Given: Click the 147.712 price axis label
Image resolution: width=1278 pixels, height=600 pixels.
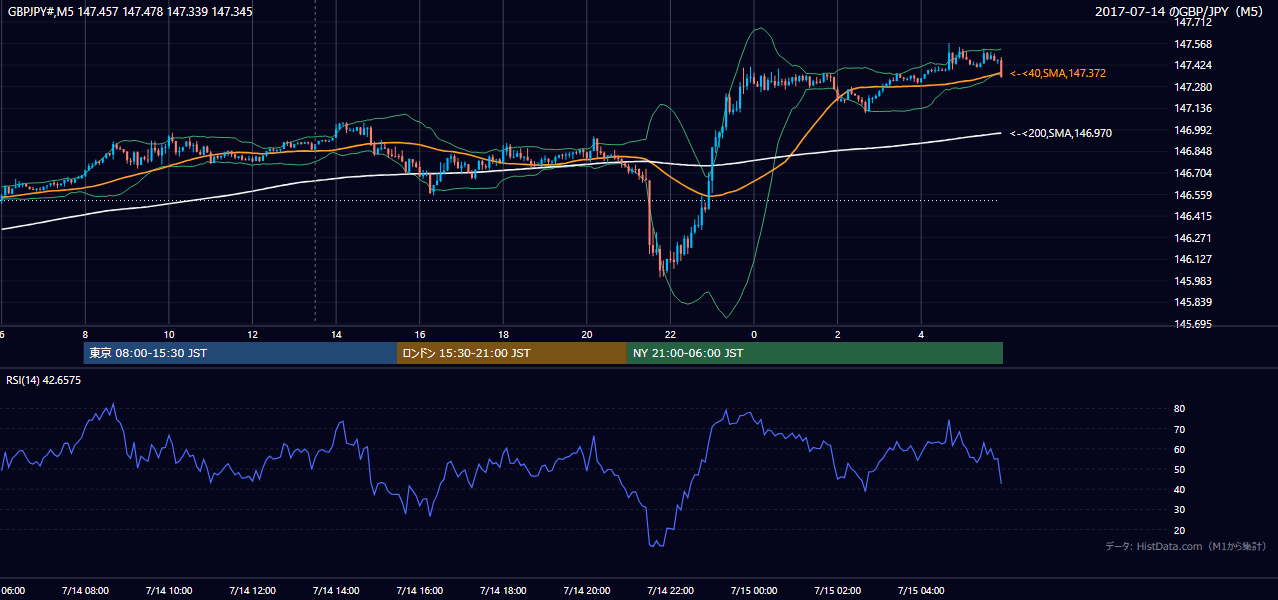Looking at the screenshot, I should click(1192, 21).
